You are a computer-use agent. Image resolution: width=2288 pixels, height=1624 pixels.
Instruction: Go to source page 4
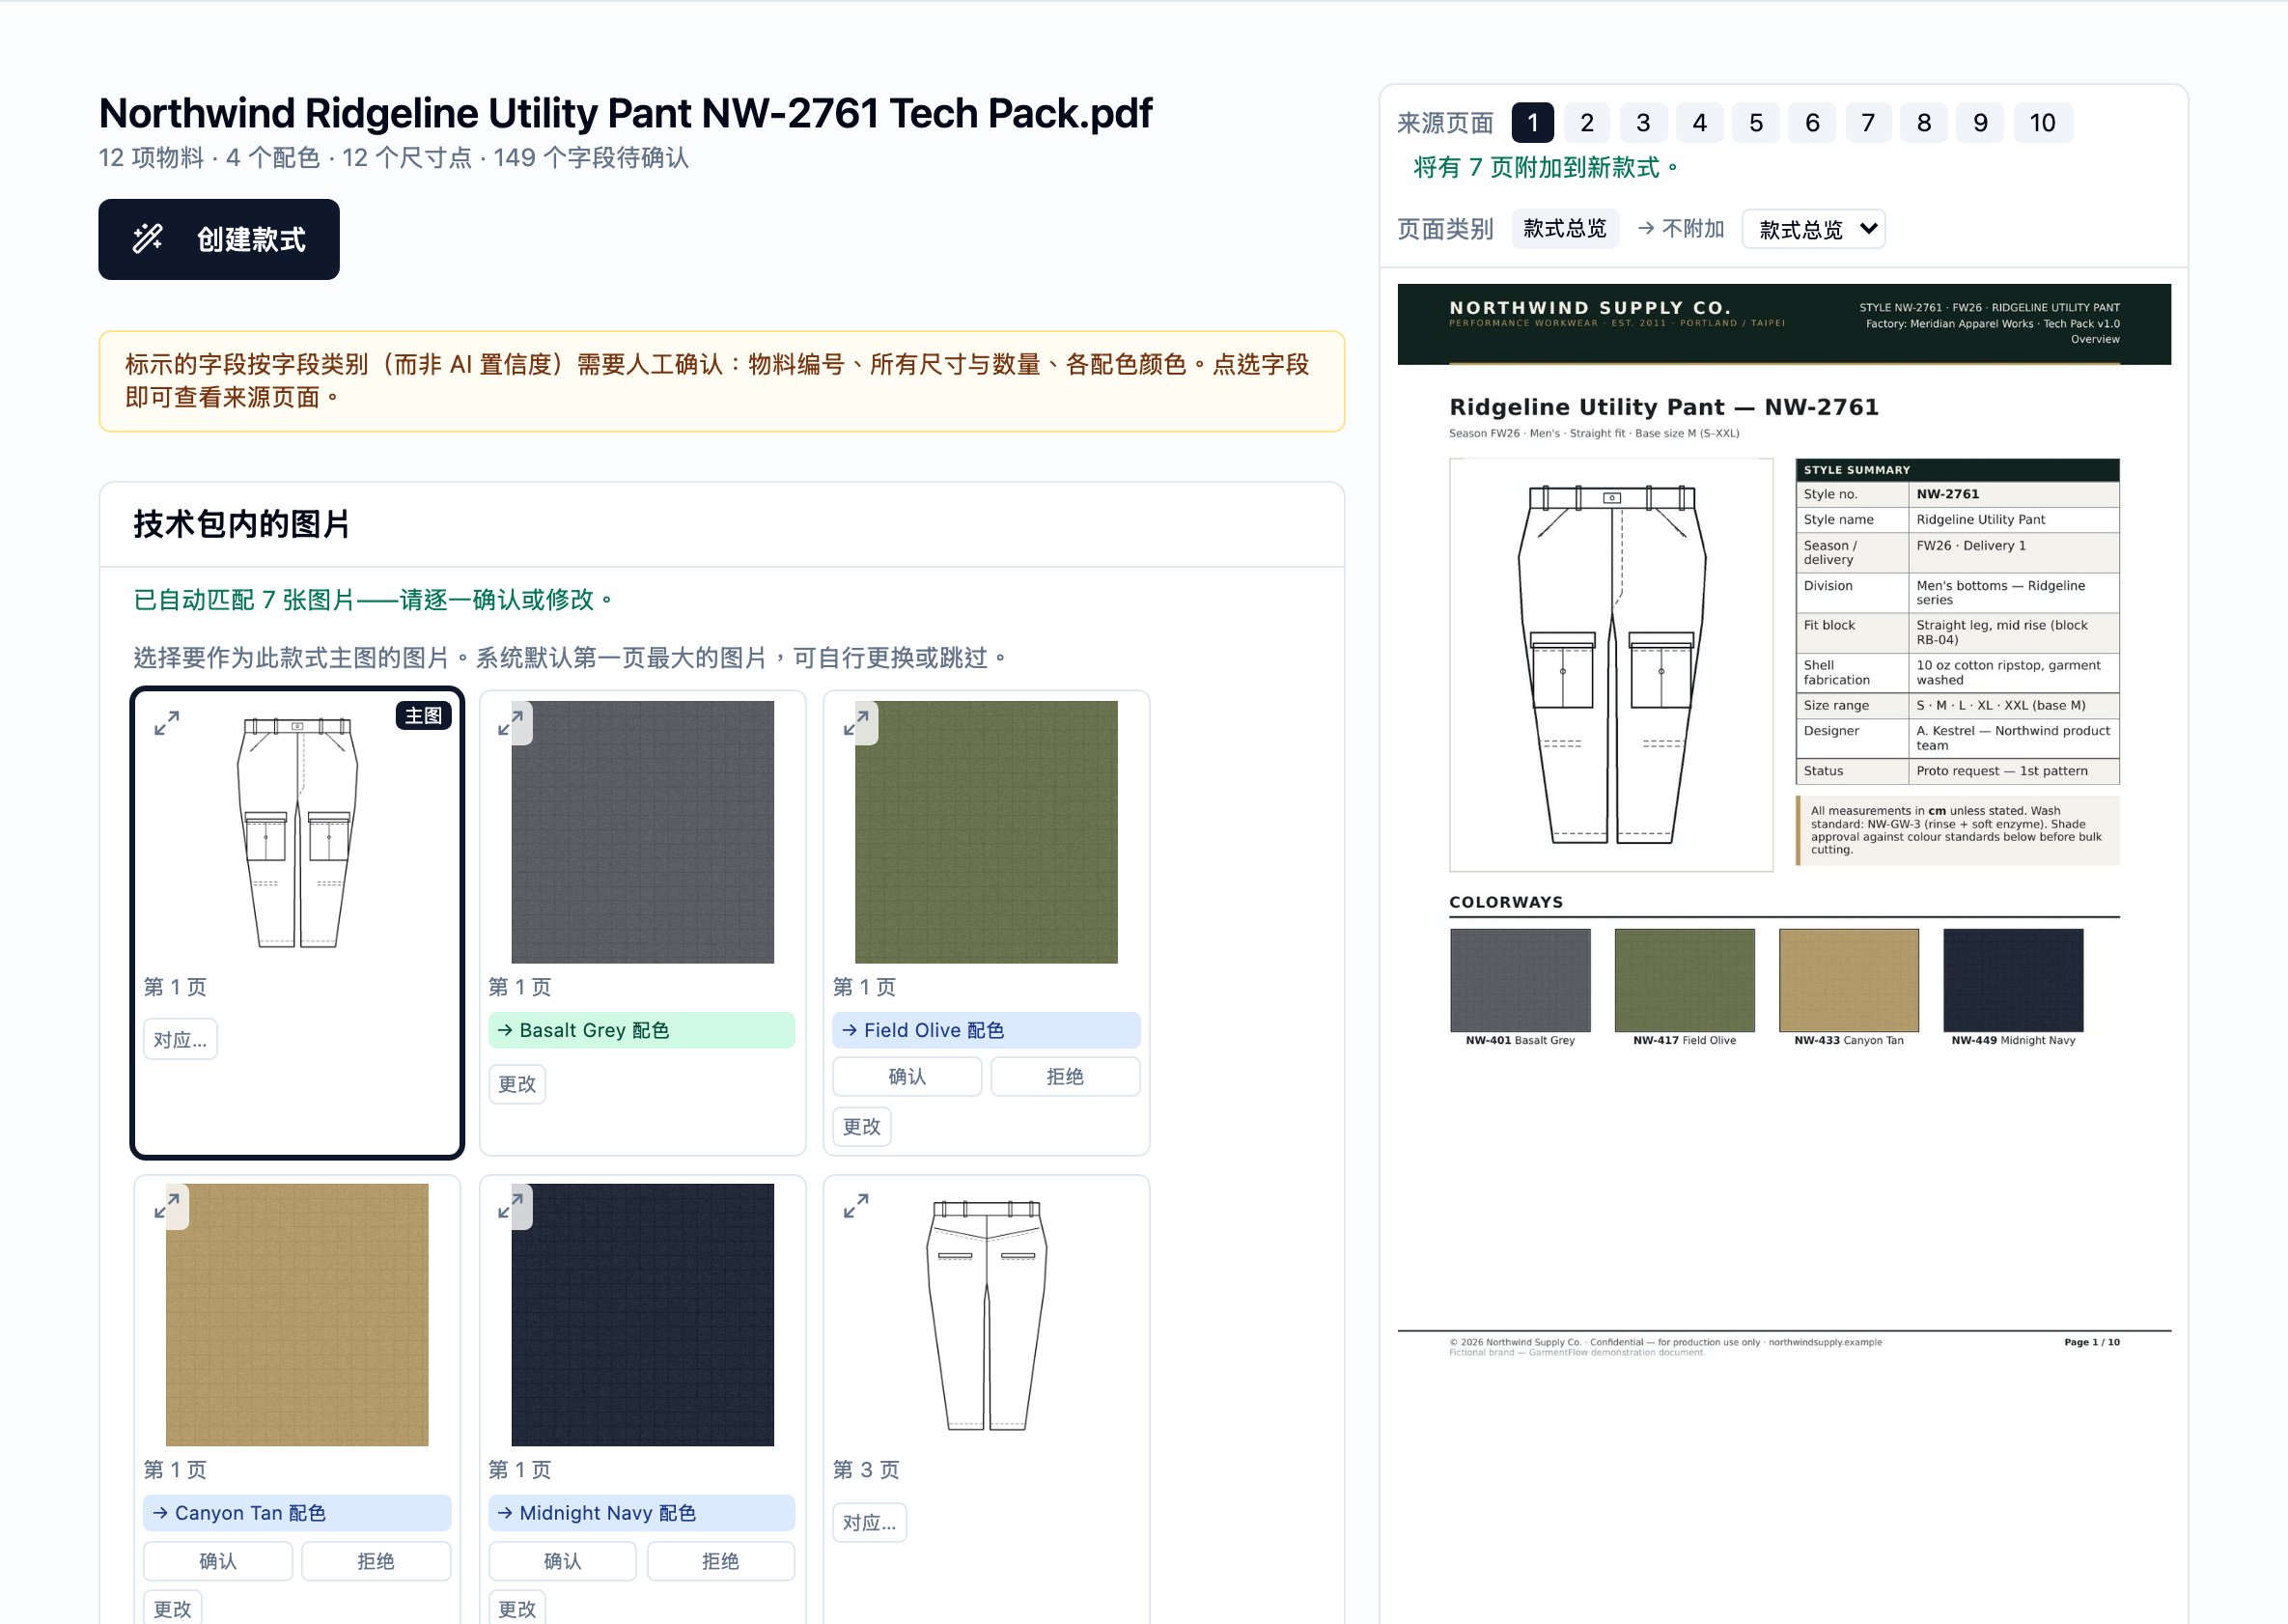tap(1699, 123)
